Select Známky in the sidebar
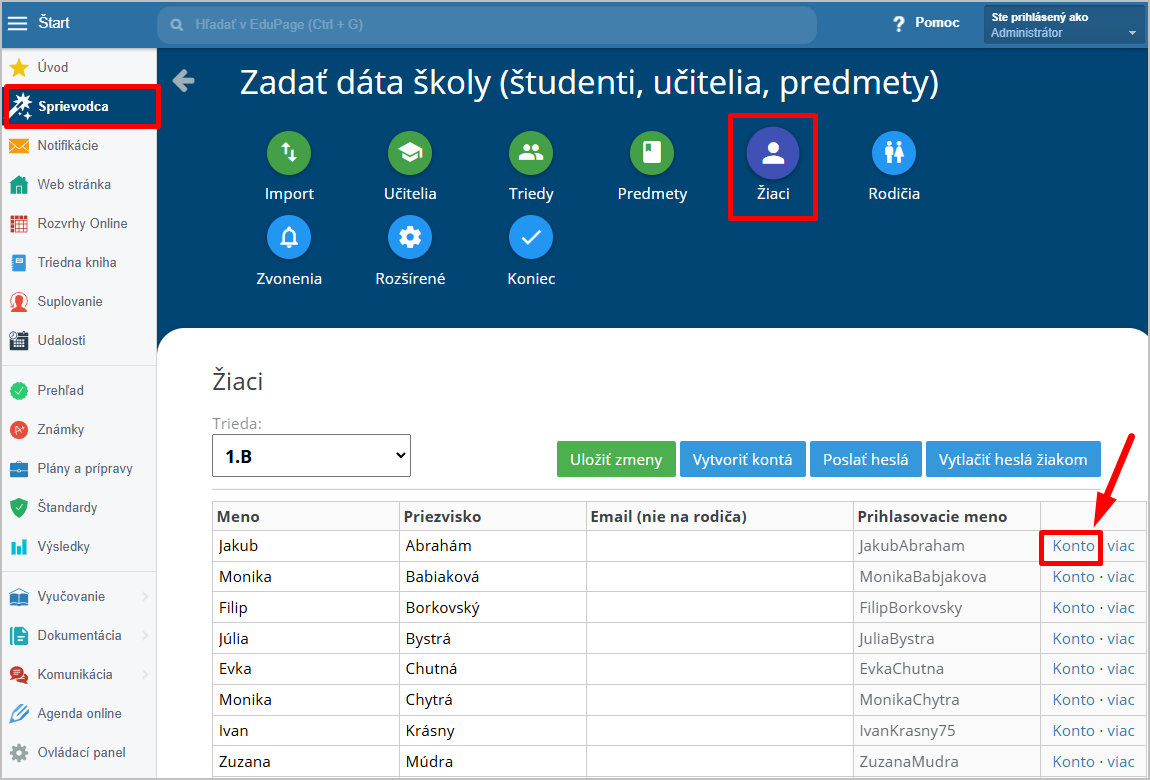Screen dimensions: 1150x780 pos(60,430)
